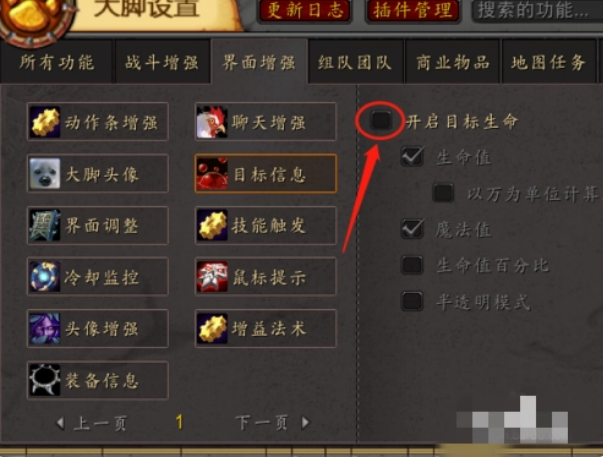
Task: Click the 插件管理 button
Action: pos(413,10)
